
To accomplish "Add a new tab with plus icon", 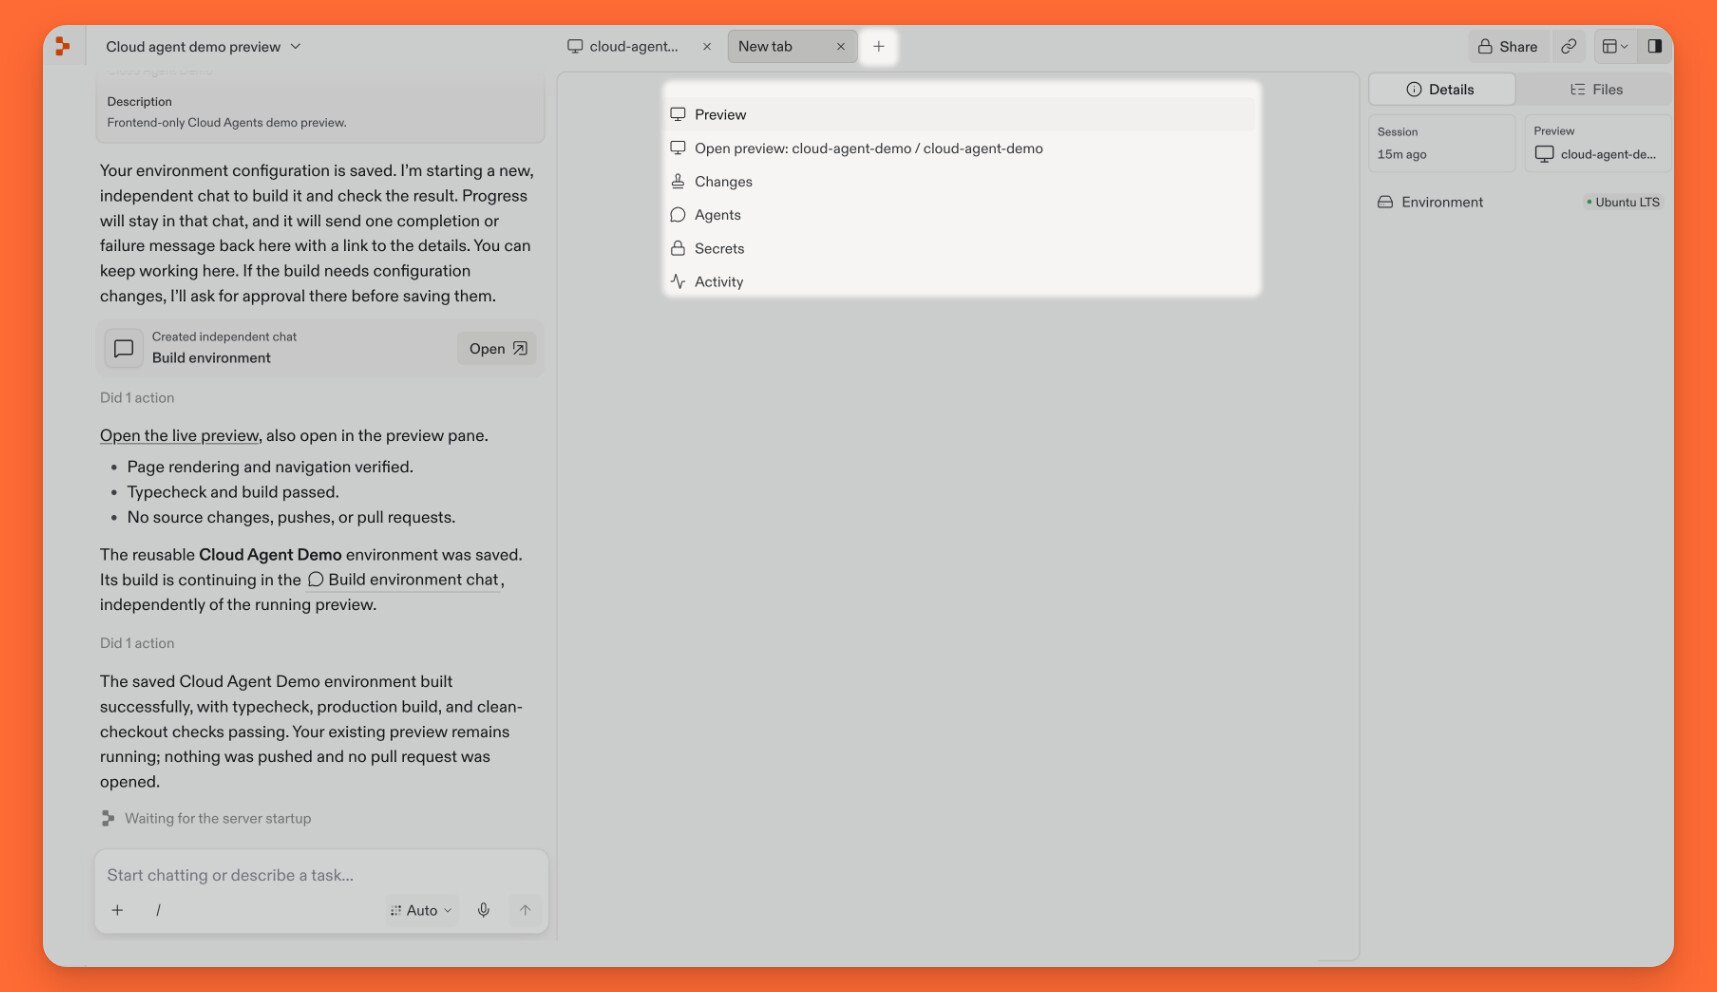I will [x=879, y=46].
